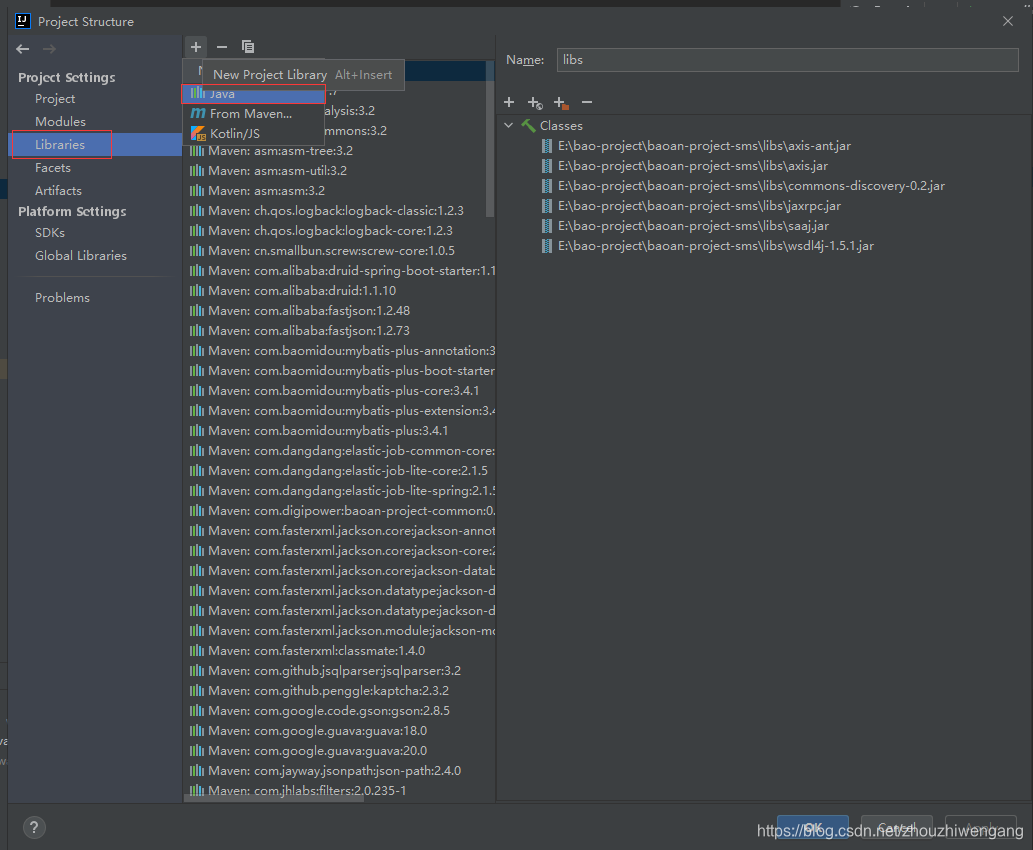Open the help question mark button

pyautogui.click(x=34, y=828)
